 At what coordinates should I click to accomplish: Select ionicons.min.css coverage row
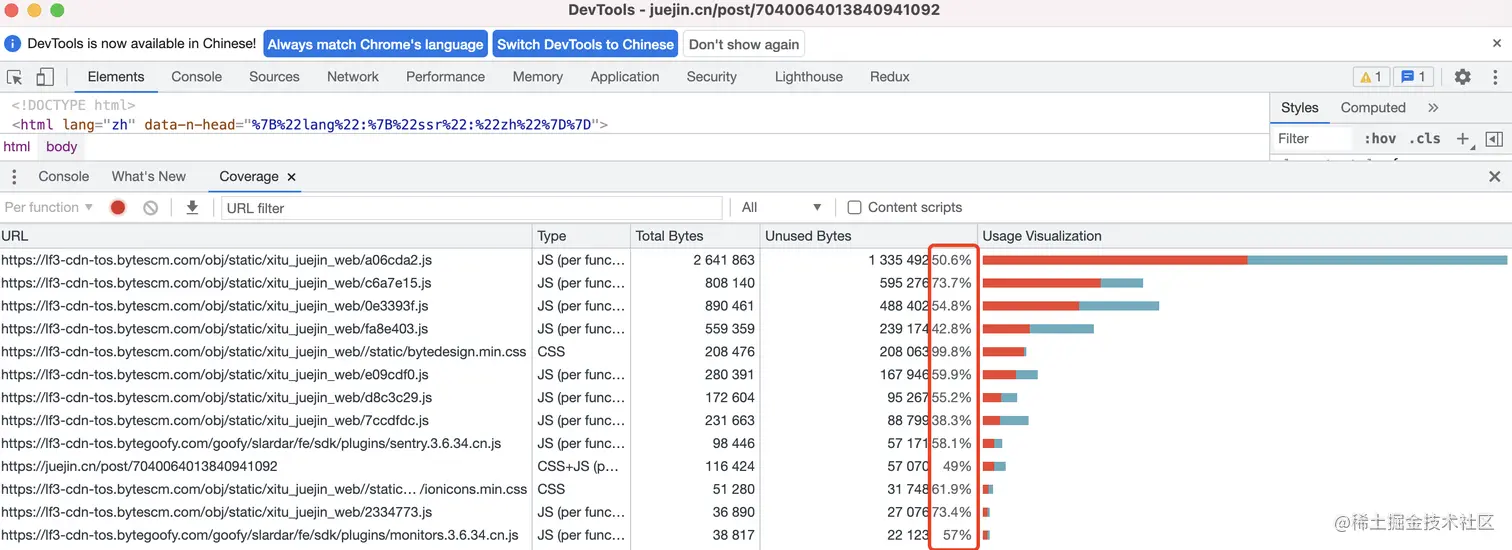[756, 490]
